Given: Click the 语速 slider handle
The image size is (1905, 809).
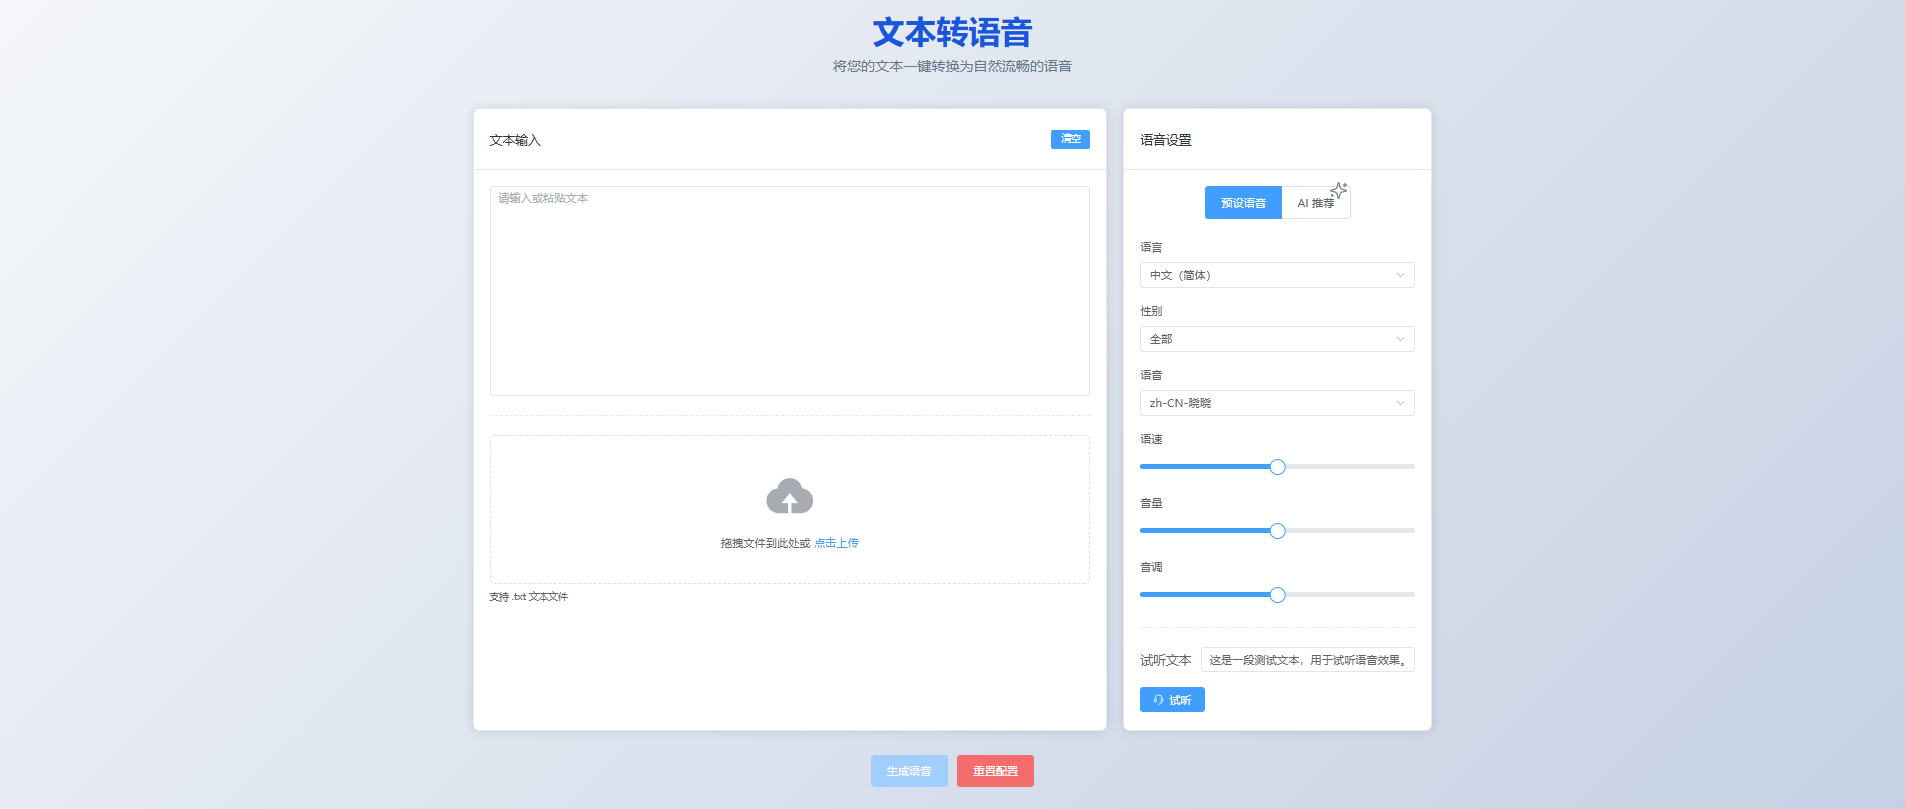Looking at the screenshot, I should [x=1277, y=467].
